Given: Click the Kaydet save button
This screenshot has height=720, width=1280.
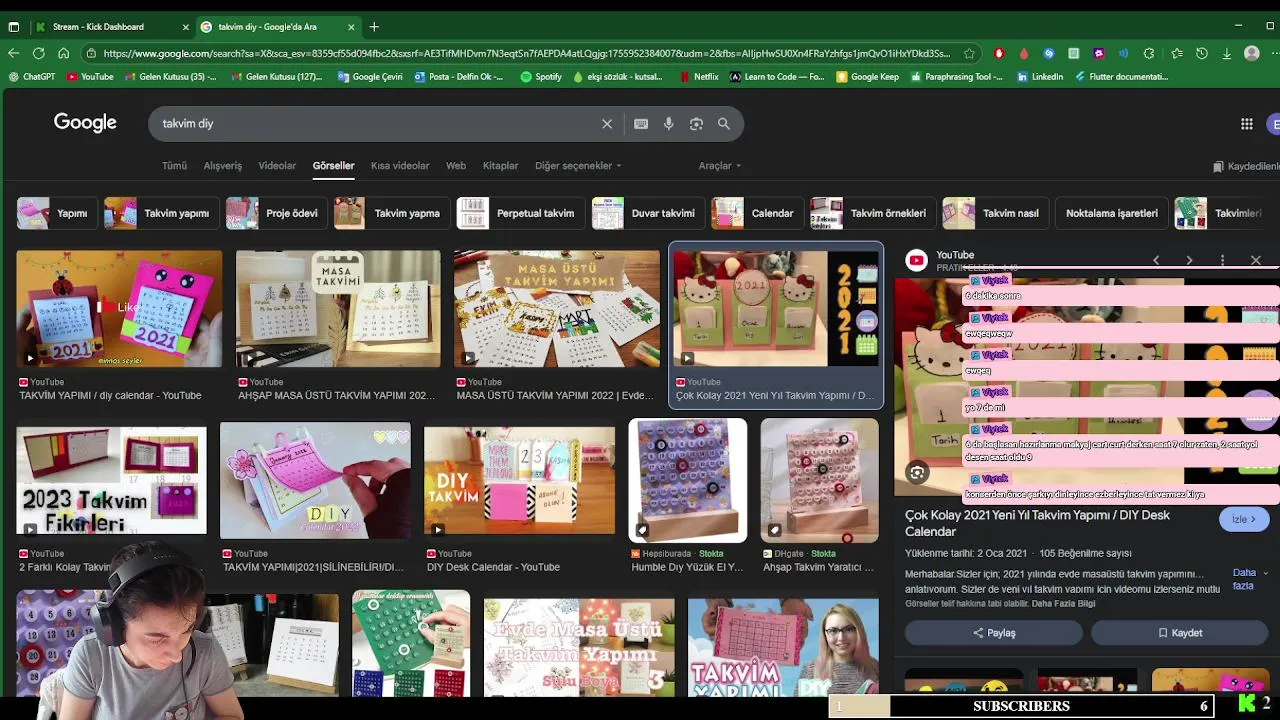Looking at the screenshot, I should pyautogui.click(x=1180, y=633).
